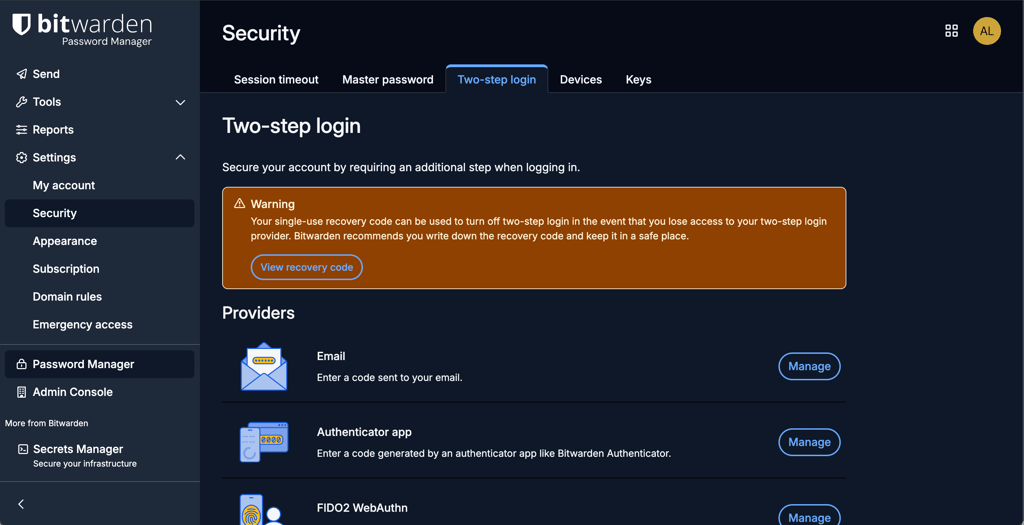The width and height of the screenshot is (1024, 525).
Task: Manage the FIDO2 WebAuthn provider
Action: 809,515
